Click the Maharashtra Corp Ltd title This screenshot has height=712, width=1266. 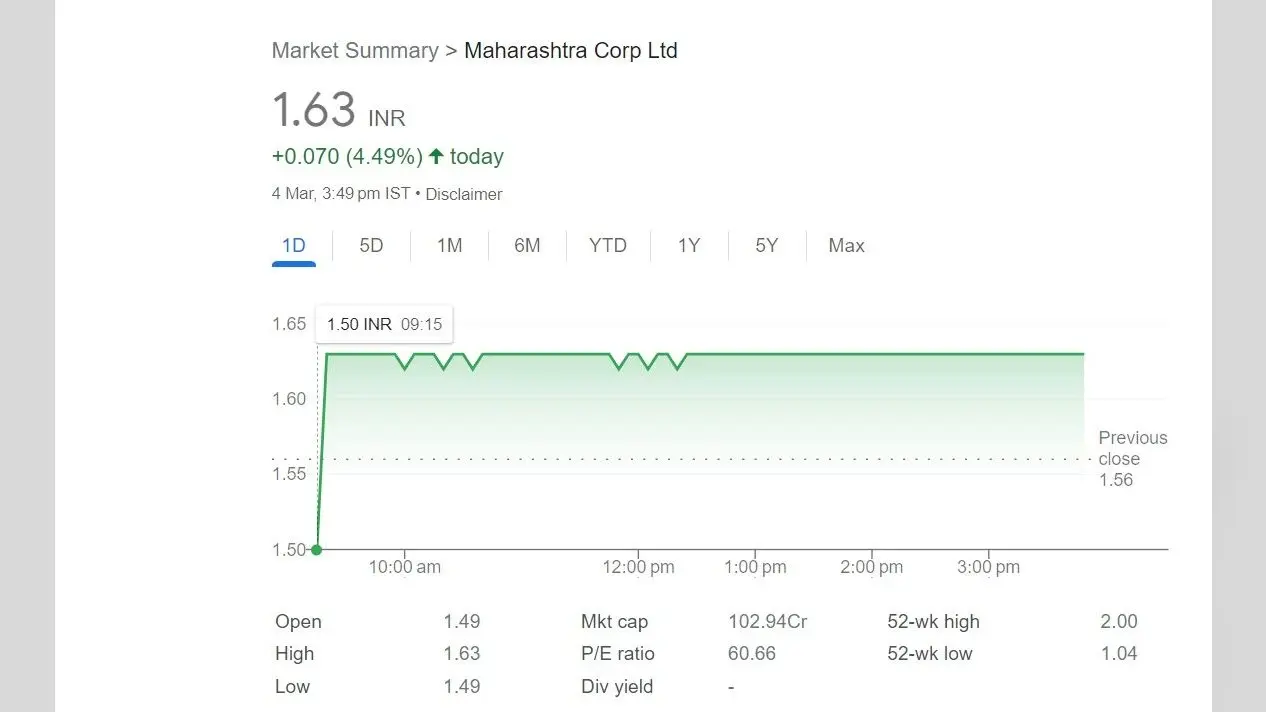(x=571, y=51)
